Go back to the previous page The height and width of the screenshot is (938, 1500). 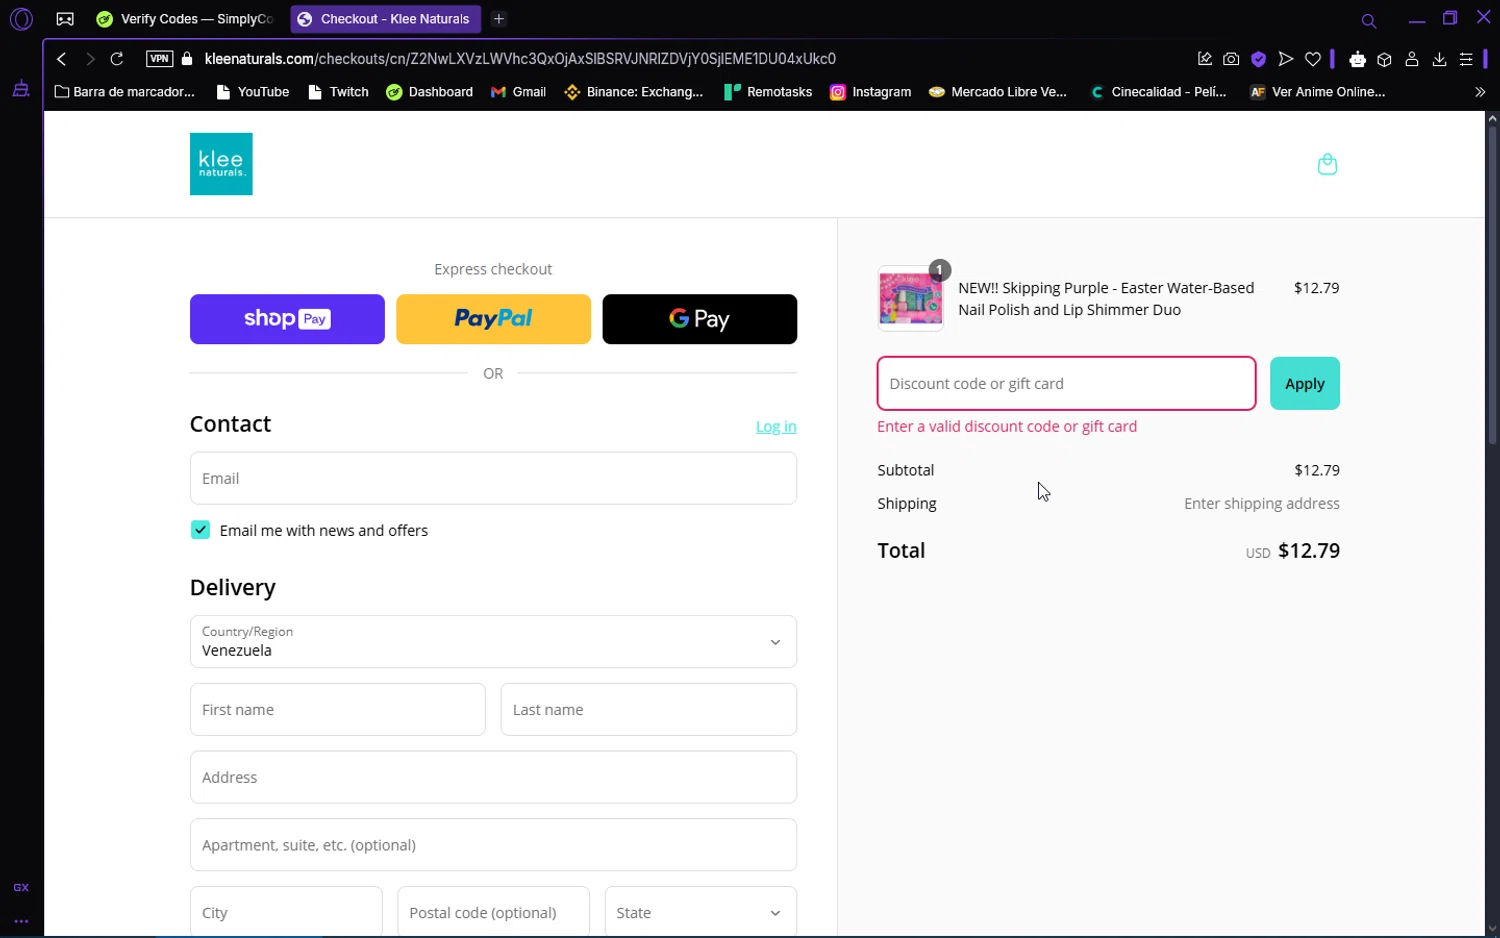click(x=62, y=59)
